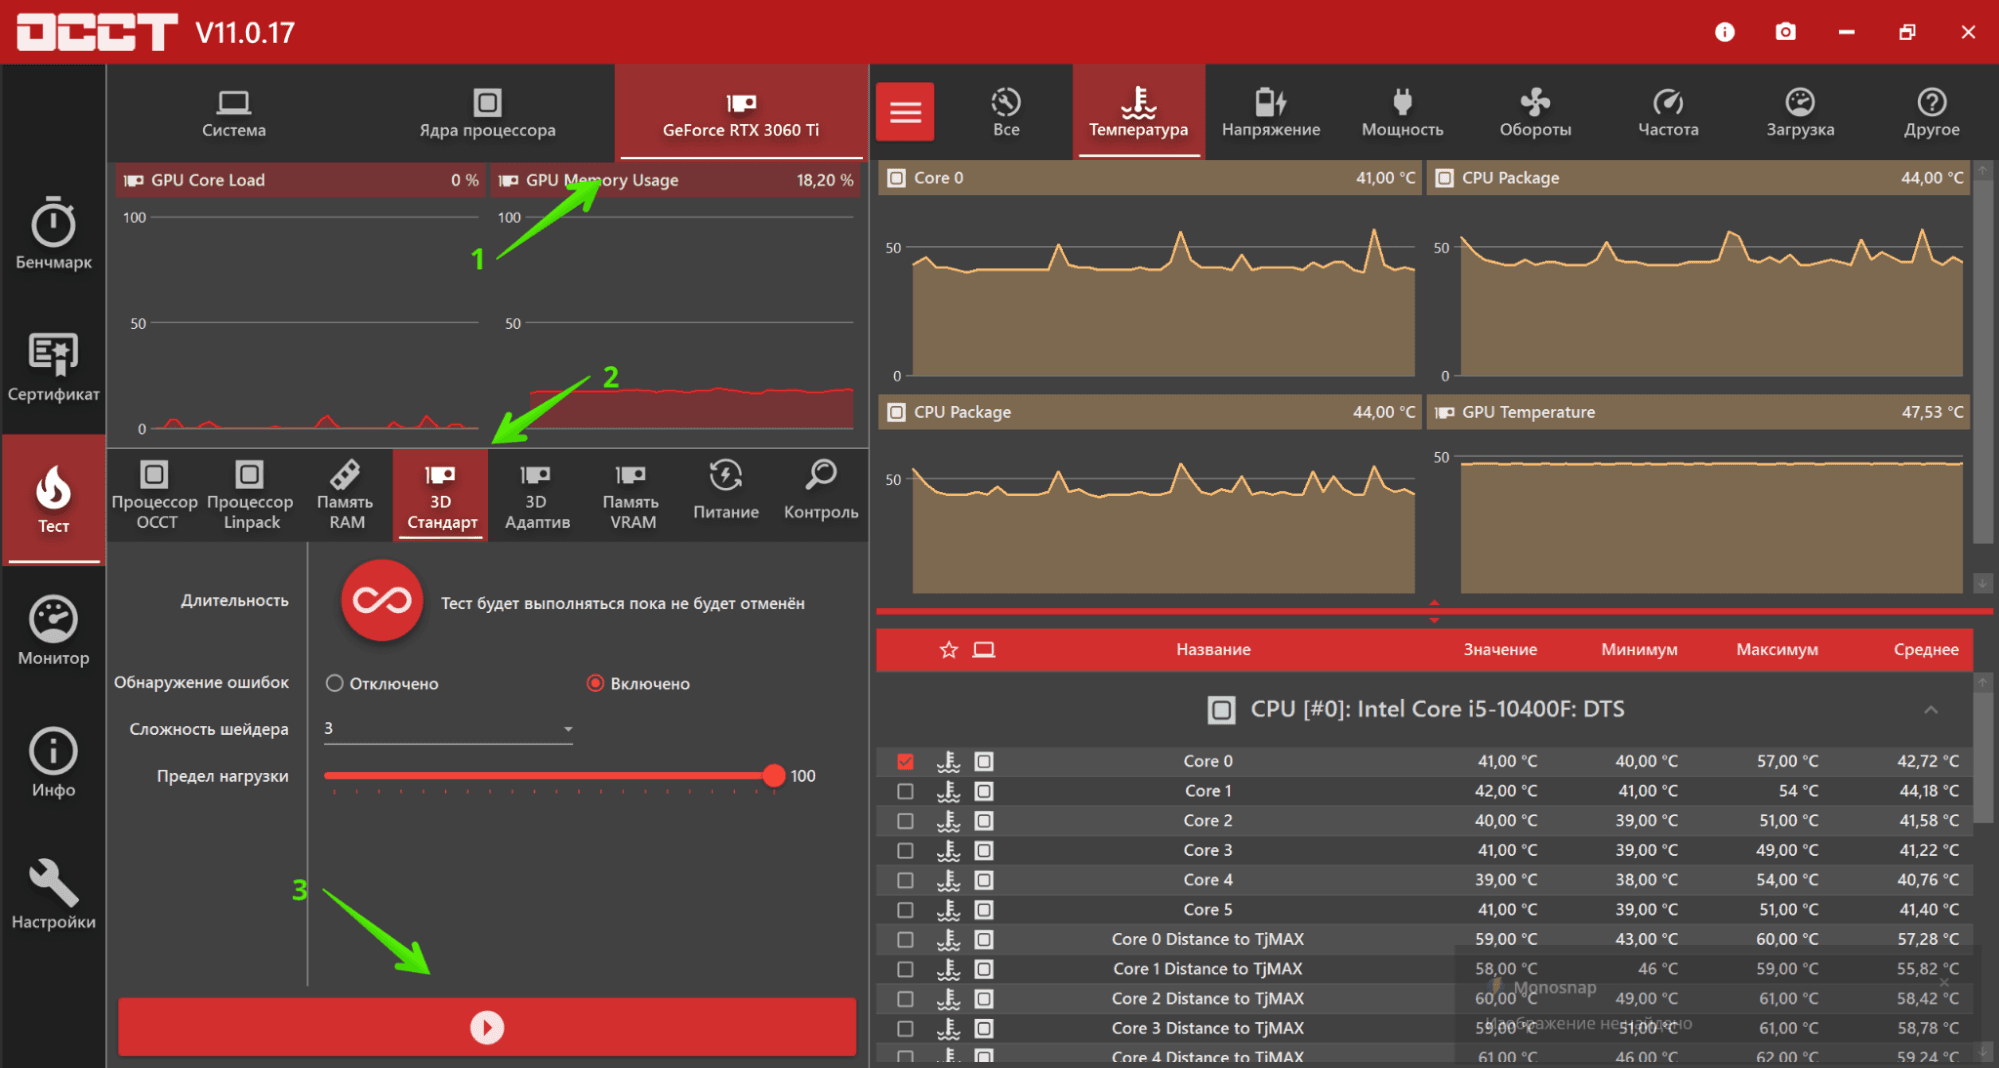Click the GPU Core Load graph header
Viewport: 1999px width, 1068px height.
(300, 180)
